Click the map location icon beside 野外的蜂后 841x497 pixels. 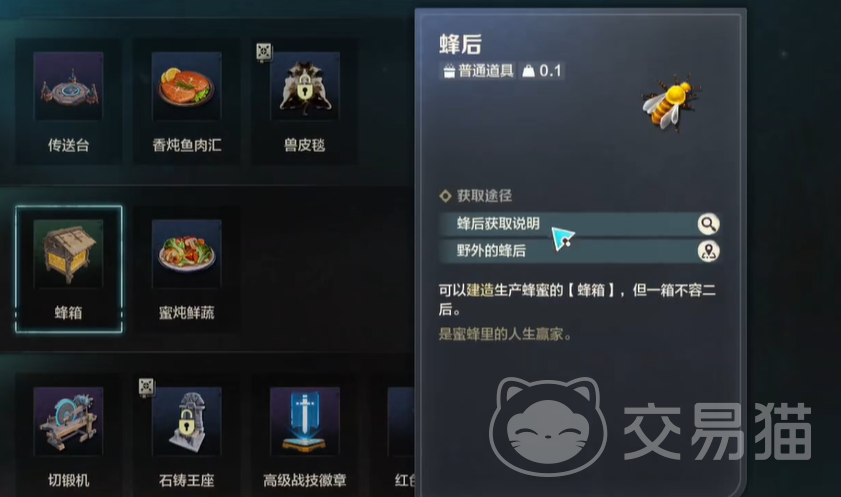click(708, 251)
